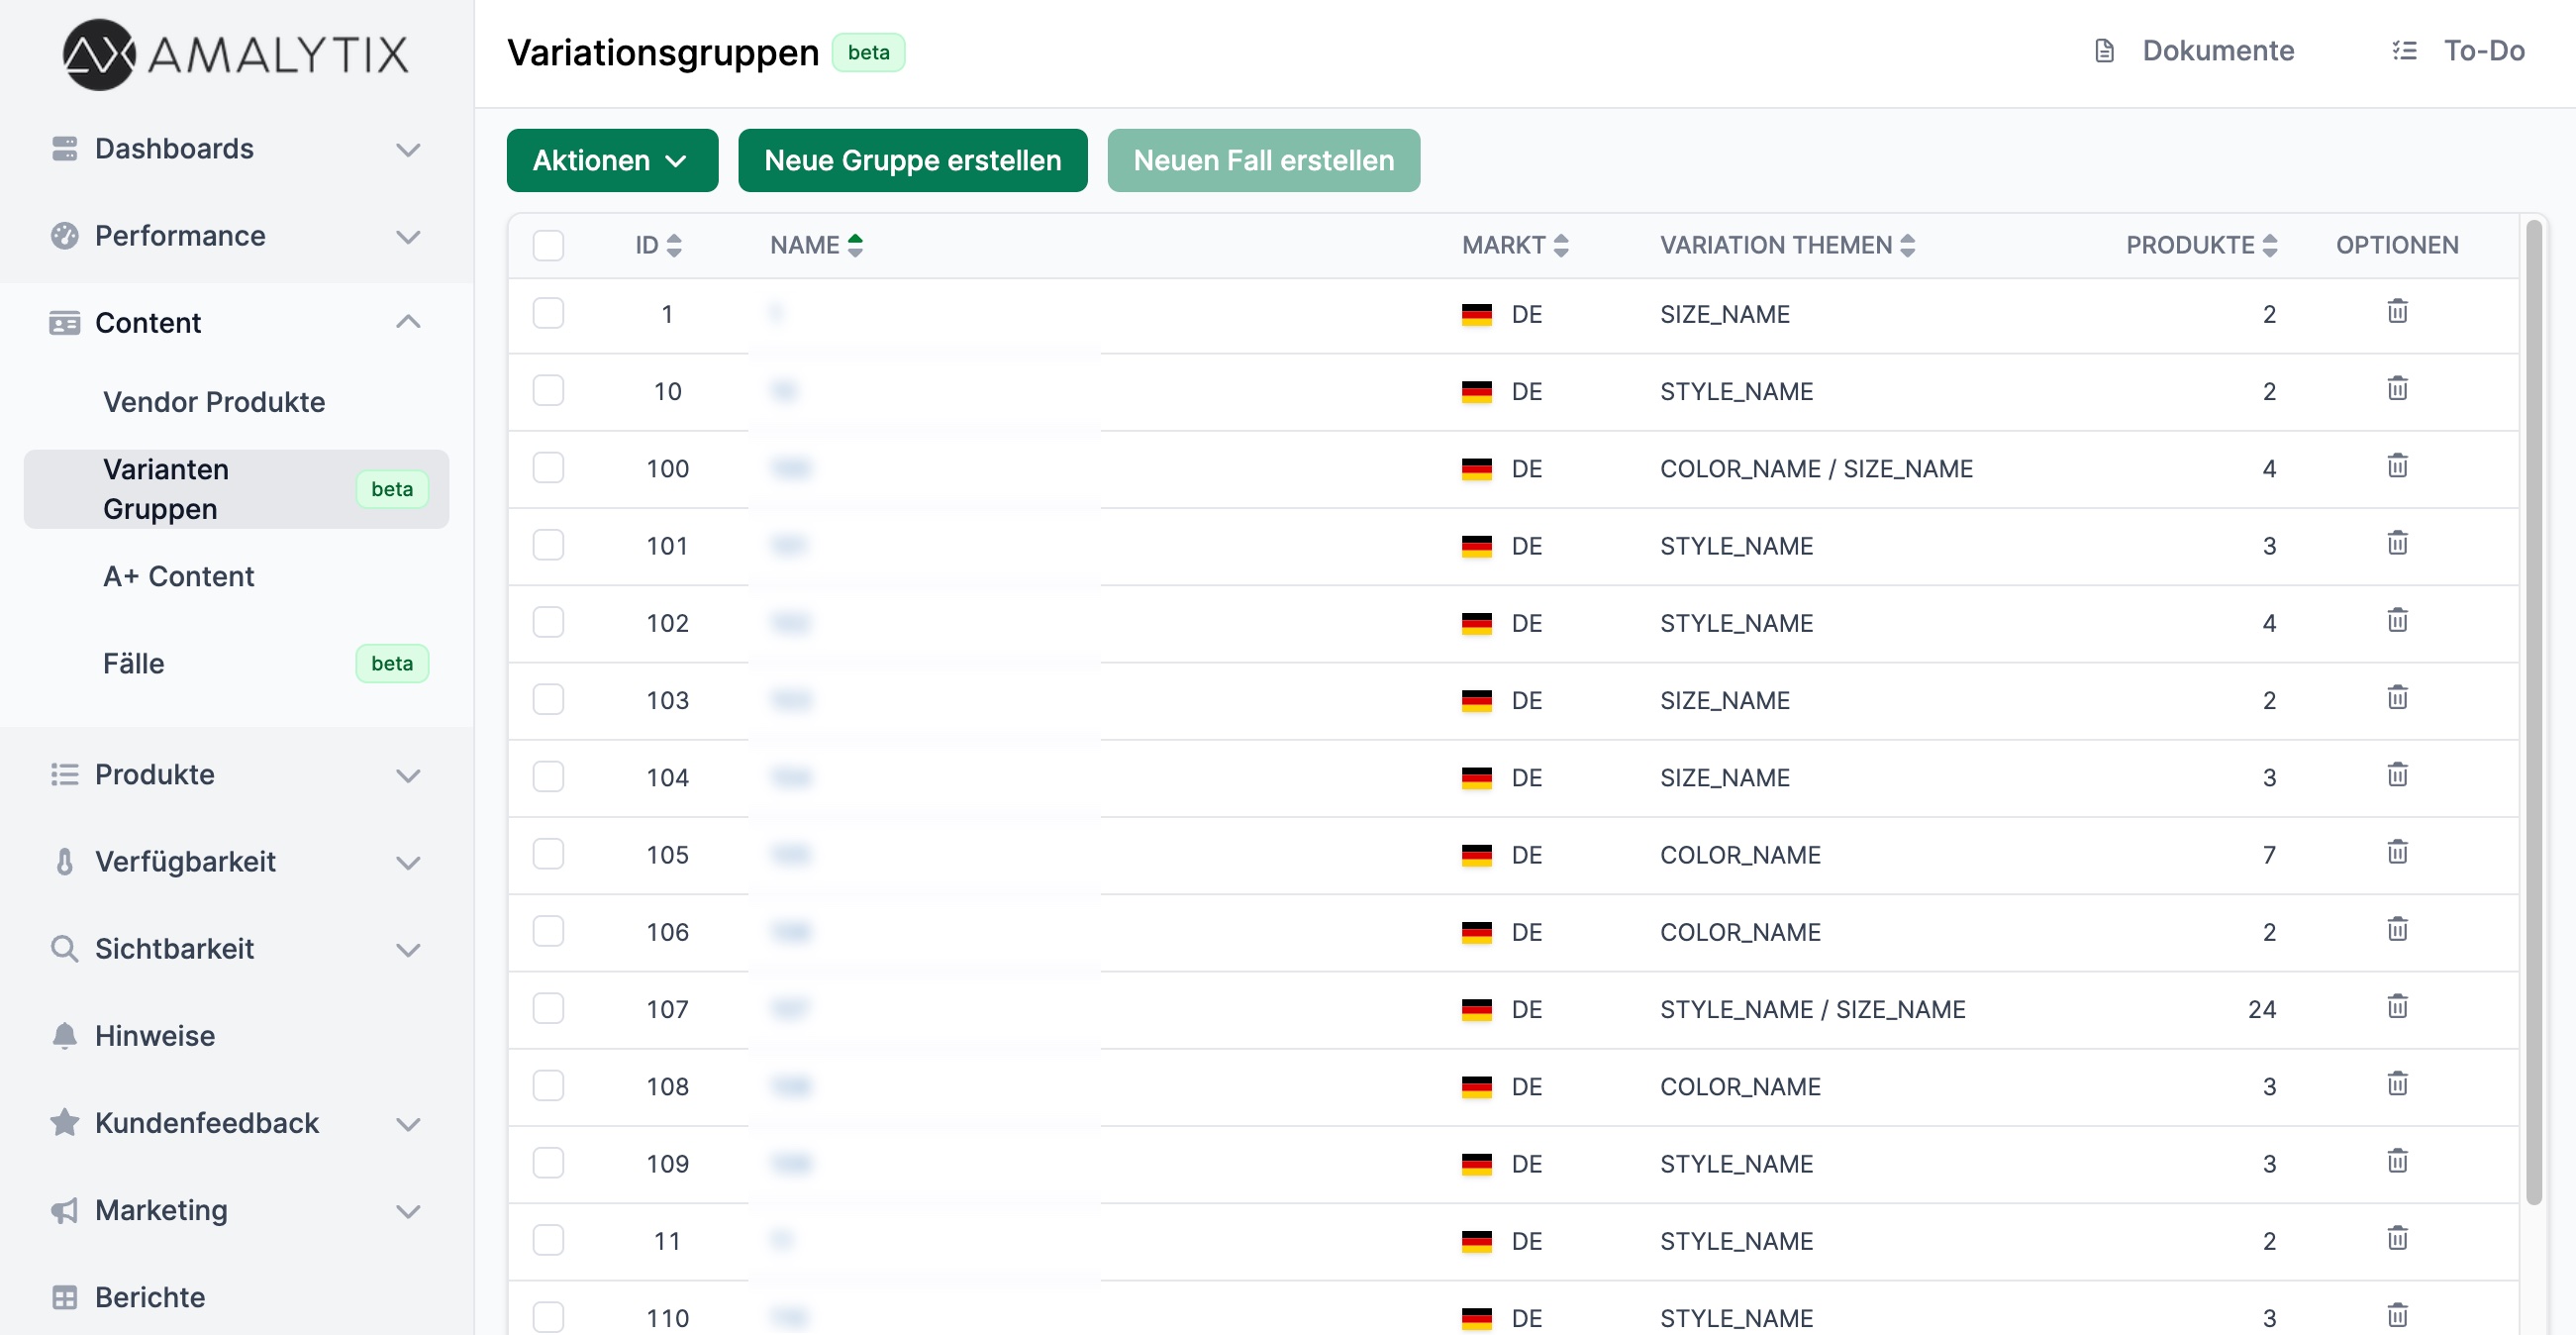The height and width of the screenshot is (1335, 2576).
Task: Click the Sichtbarkeit magnifier icon
Action: point(63,949)
